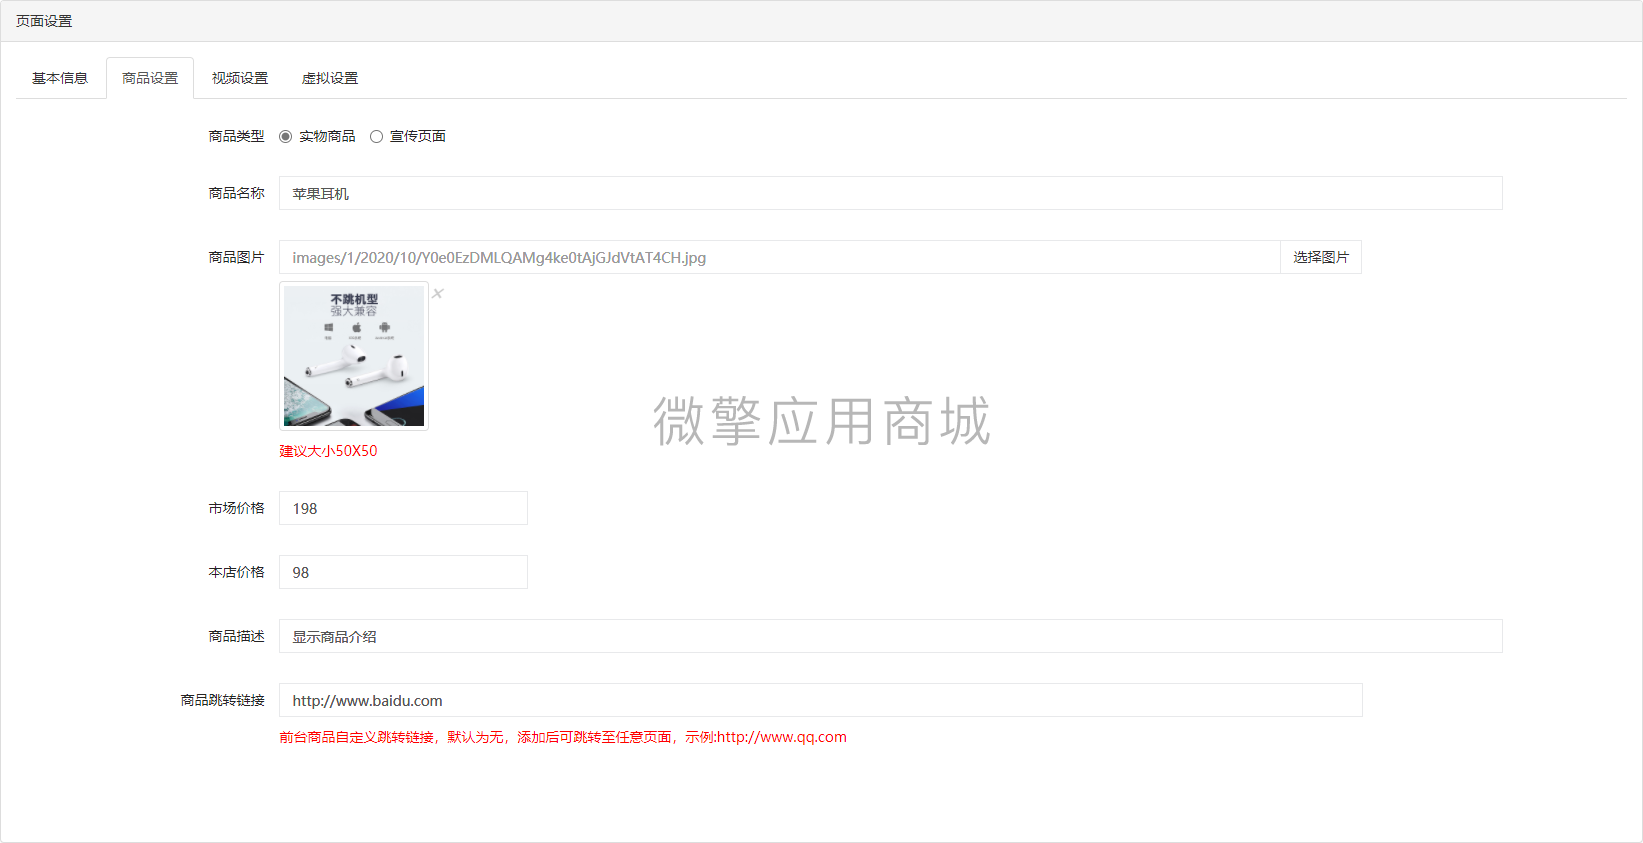1643x843 pixels.
Task: Switch to the 基本信息 tab
Action: 60,78
